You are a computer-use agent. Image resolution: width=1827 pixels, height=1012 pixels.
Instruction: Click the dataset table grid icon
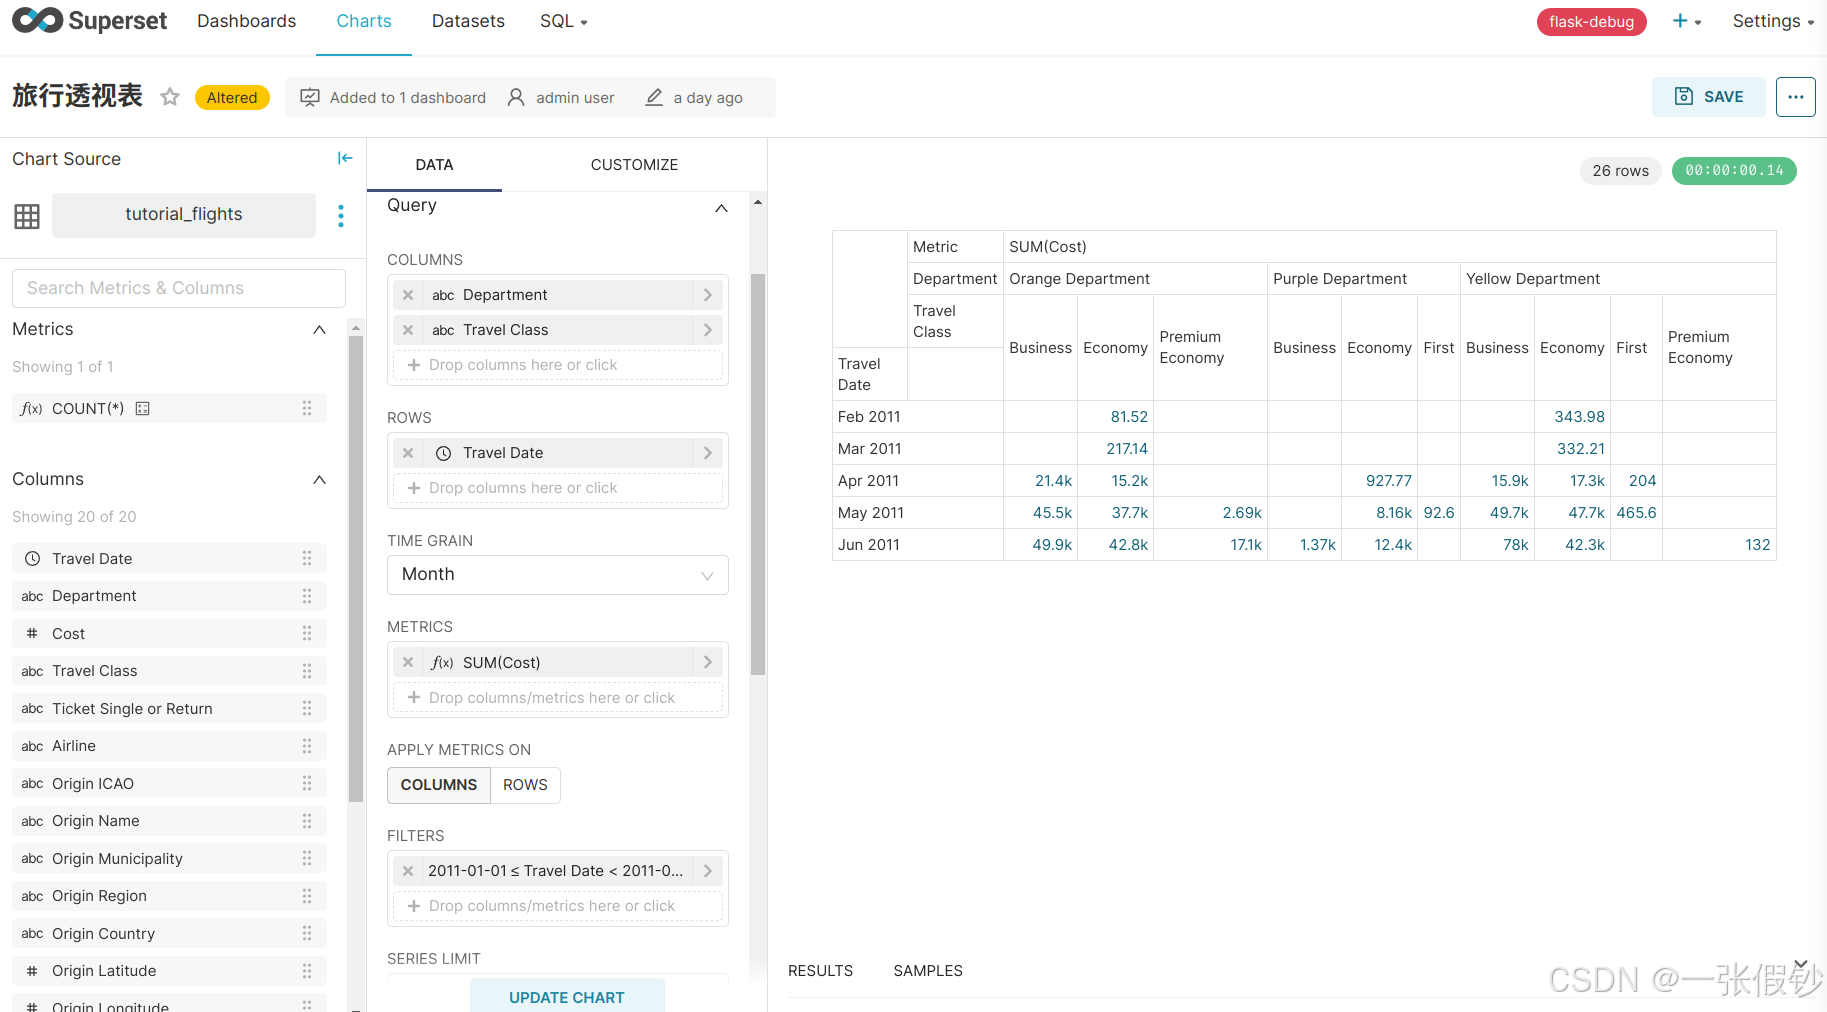(27, 216)
